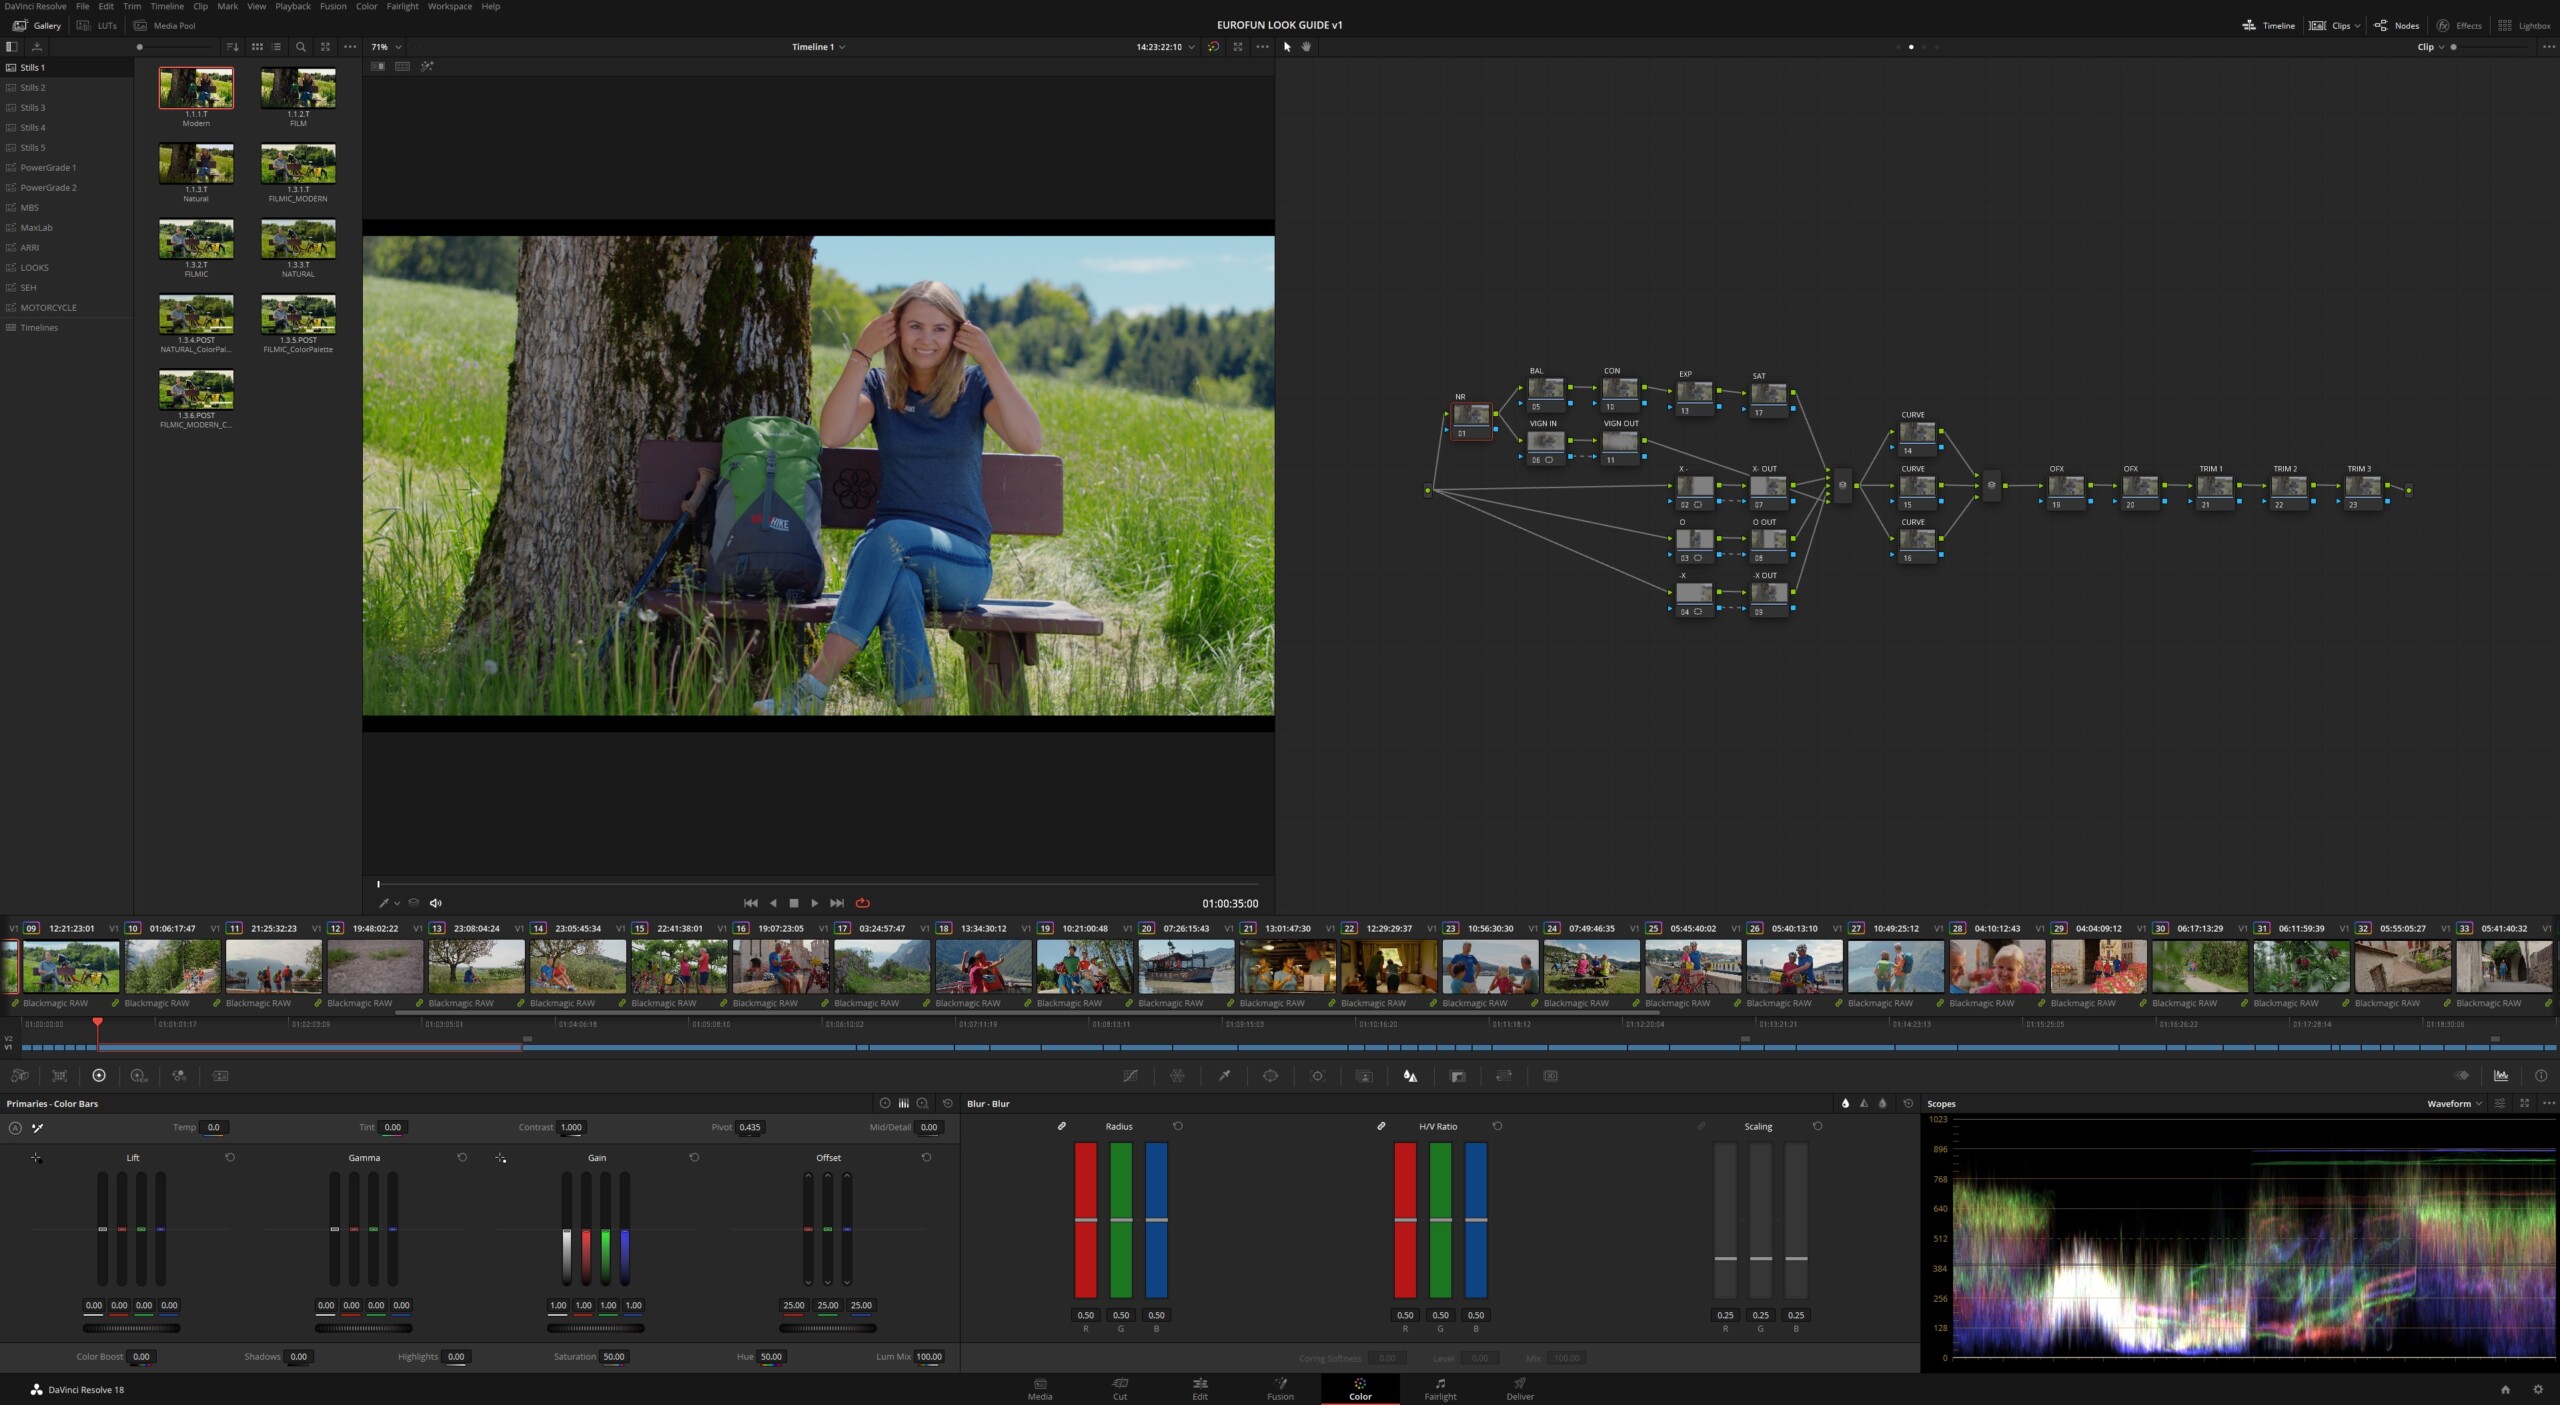
Task: Adjust the red Radius blur slider
Action: (x=1085, y=1220)
